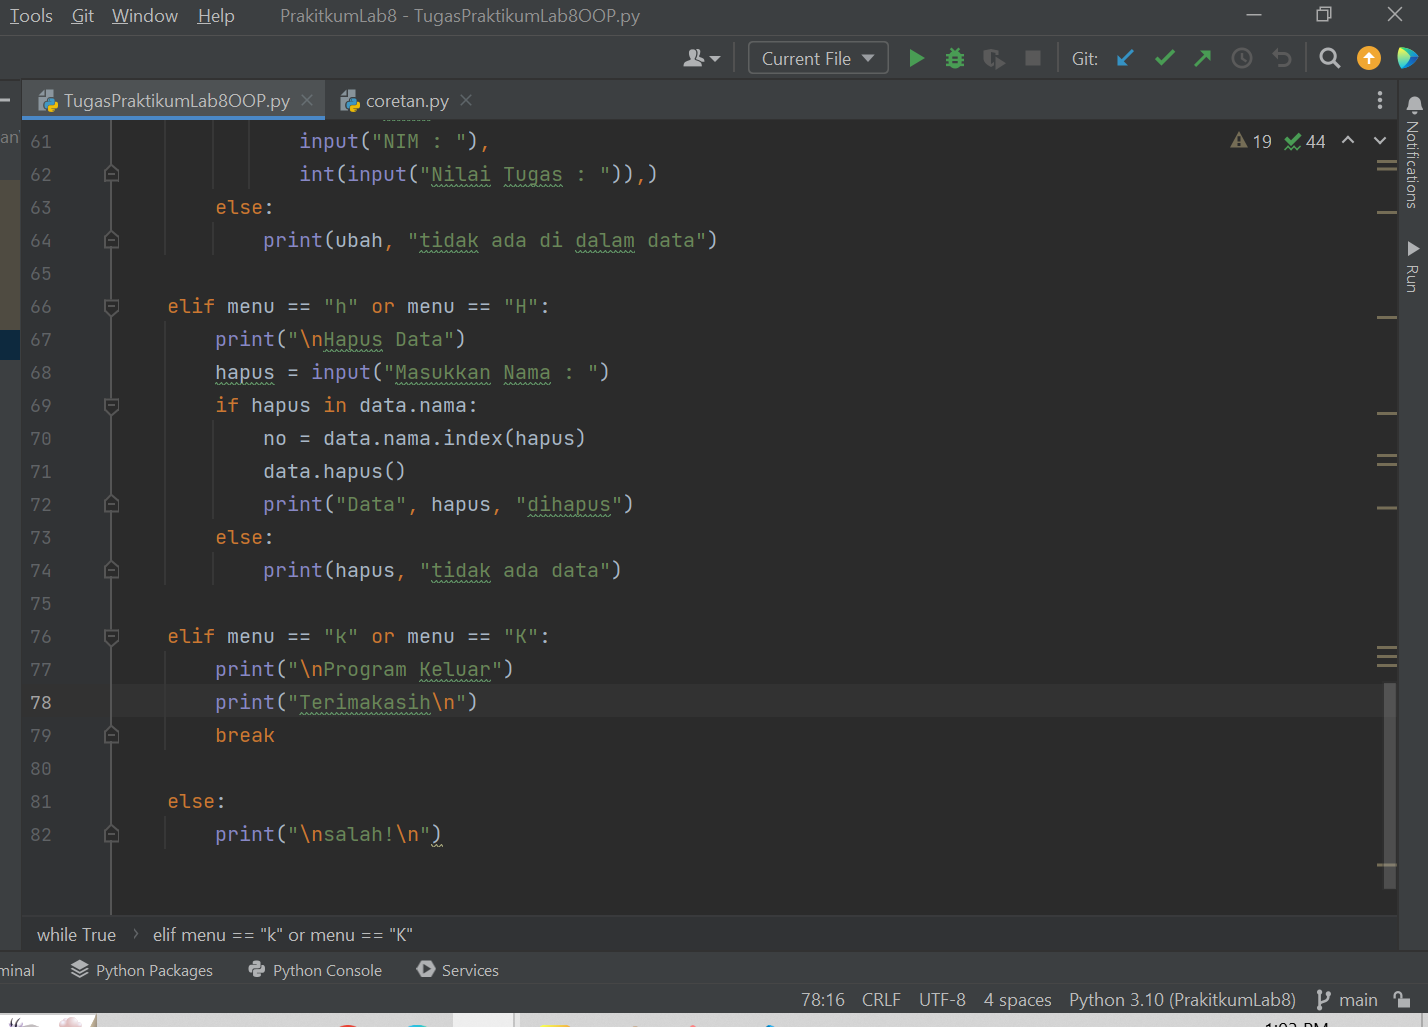Close the coretan.py tab
Image resolution: width=1428 pixels, height=1027 pixels.
pyautogui.click(x=466, y=100)
